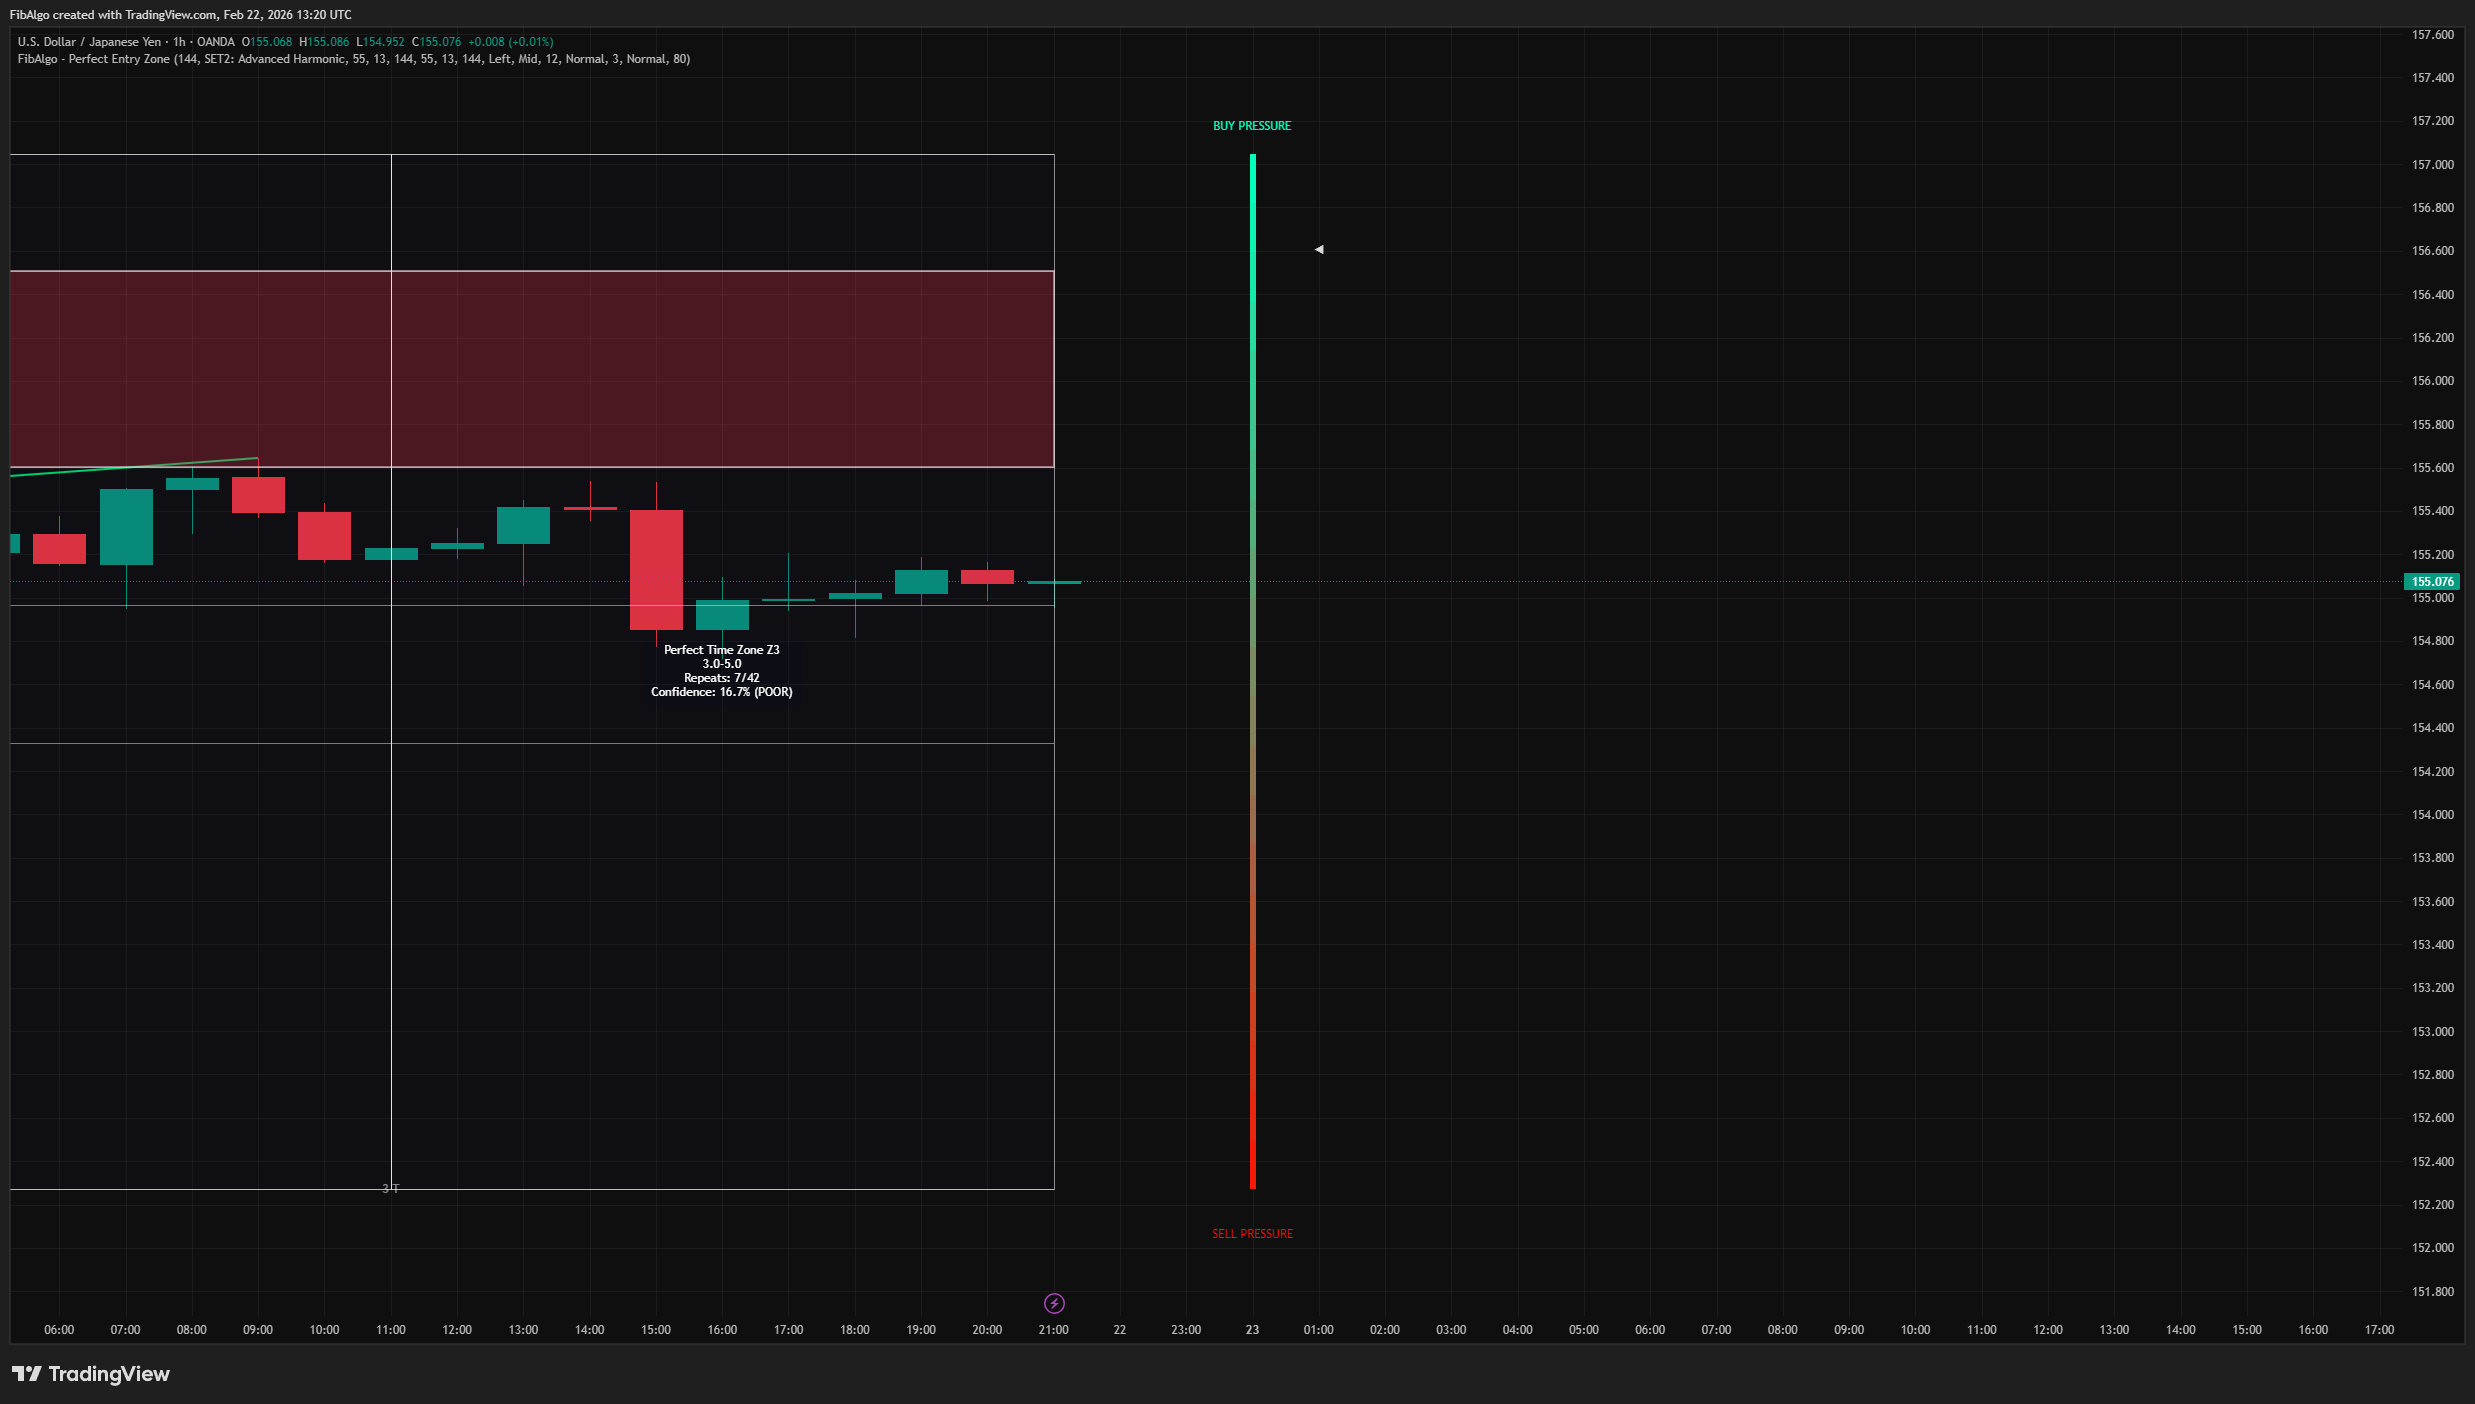Open the Perfect Time Zone Z3 annotation text
The width and height of the screenshot is (2475, 1404).
(x=722, y=649)
